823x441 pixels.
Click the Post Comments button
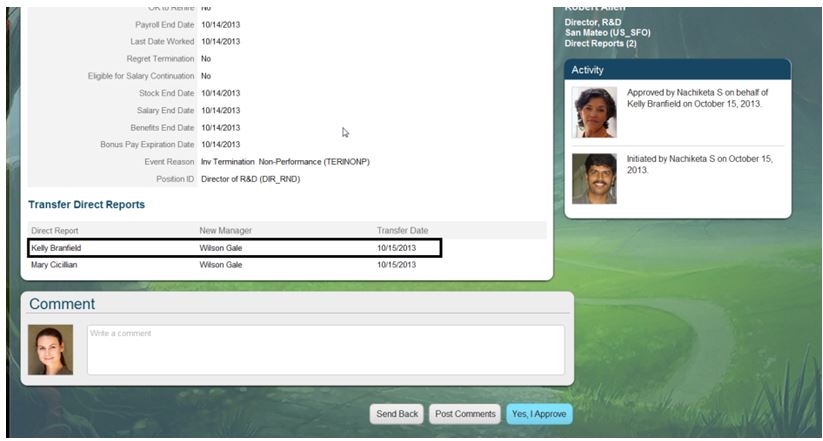pos(465,414)
